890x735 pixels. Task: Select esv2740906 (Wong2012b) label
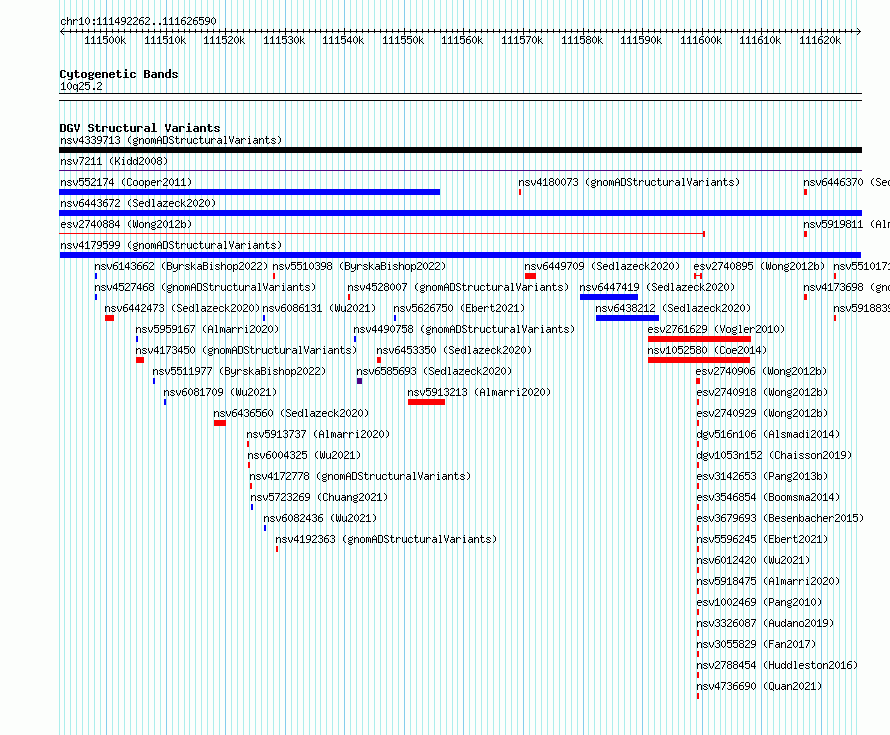click(x=761, y=371)
